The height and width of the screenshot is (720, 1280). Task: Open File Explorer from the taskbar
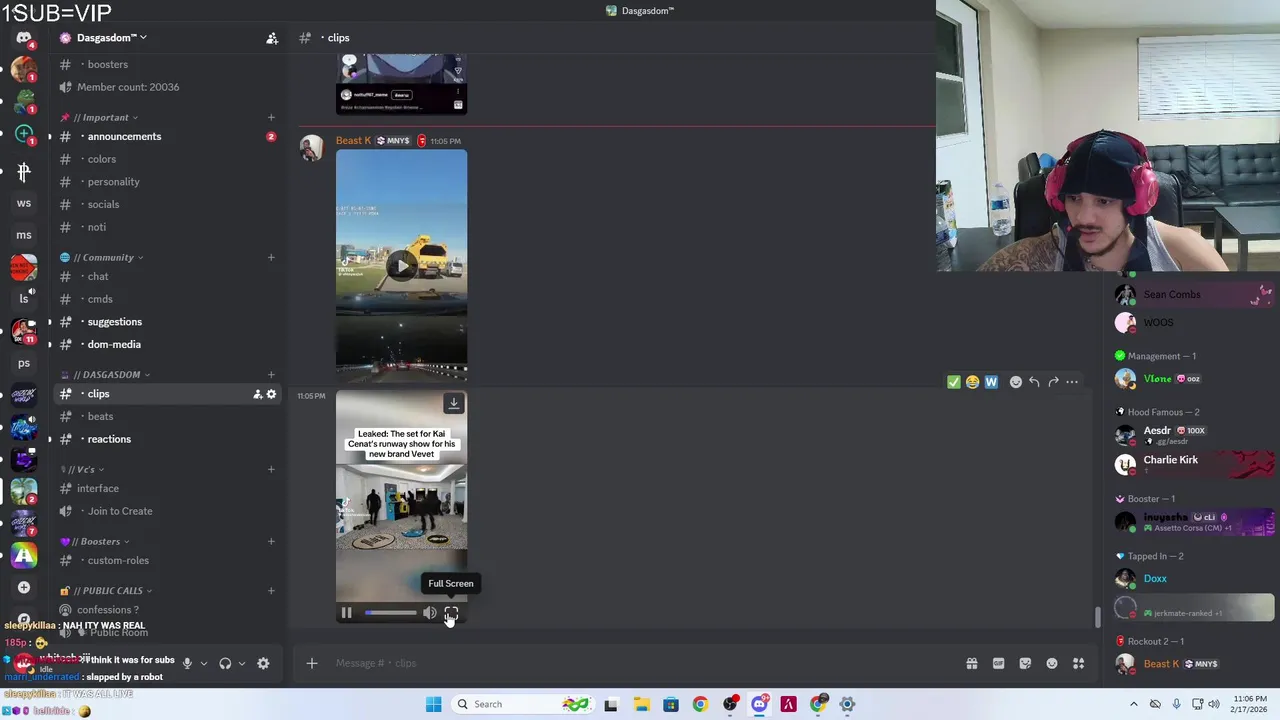point(641,704)
